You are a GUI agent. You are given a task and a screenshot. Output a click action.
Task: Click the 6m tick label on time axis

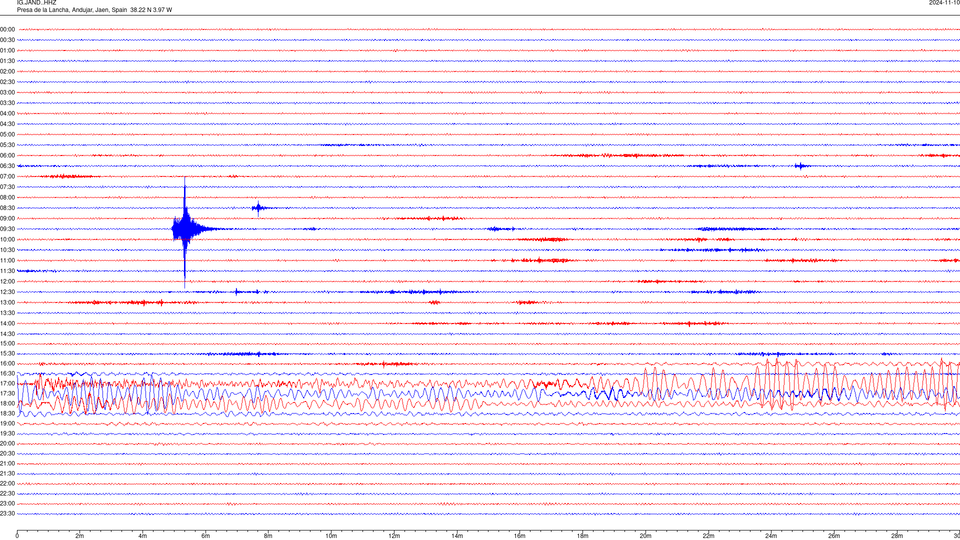pyautogui.click(x=205, y=536)
